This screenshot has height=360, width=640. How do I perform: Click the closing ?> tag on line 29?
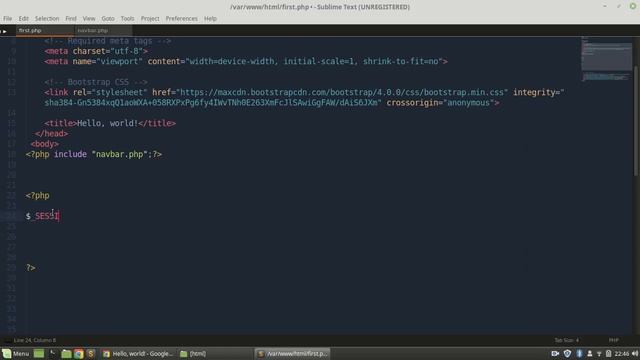[31, 268]
